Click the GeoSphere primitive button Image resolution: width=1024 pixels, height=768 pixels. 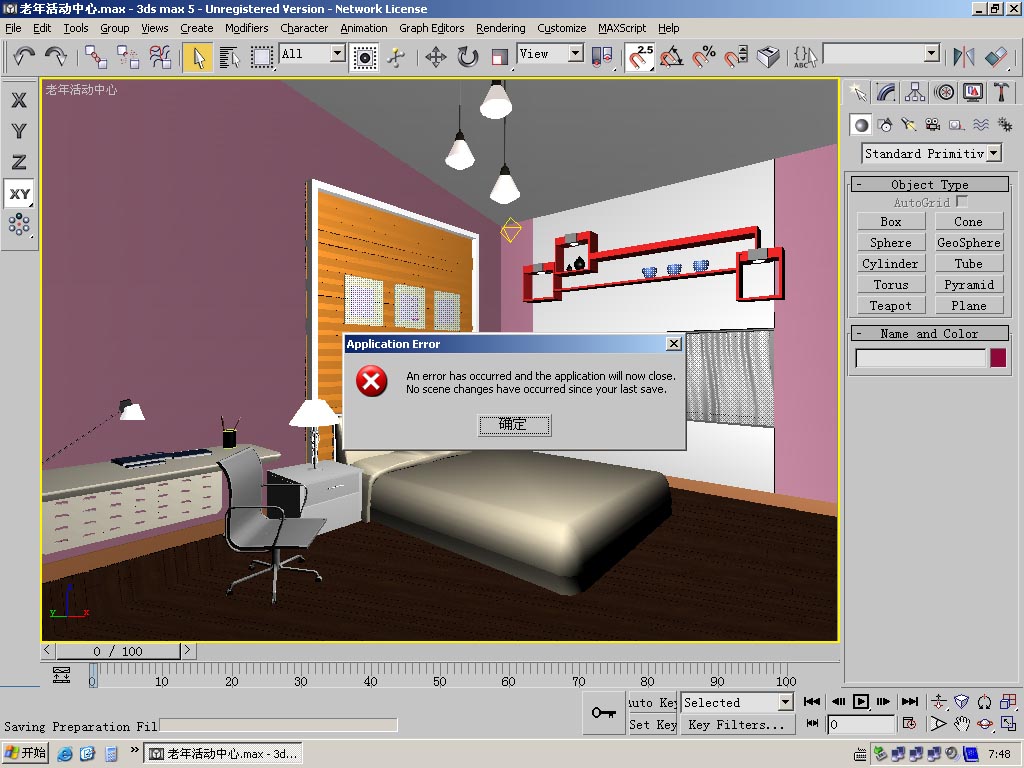click(x=968, y=242)
